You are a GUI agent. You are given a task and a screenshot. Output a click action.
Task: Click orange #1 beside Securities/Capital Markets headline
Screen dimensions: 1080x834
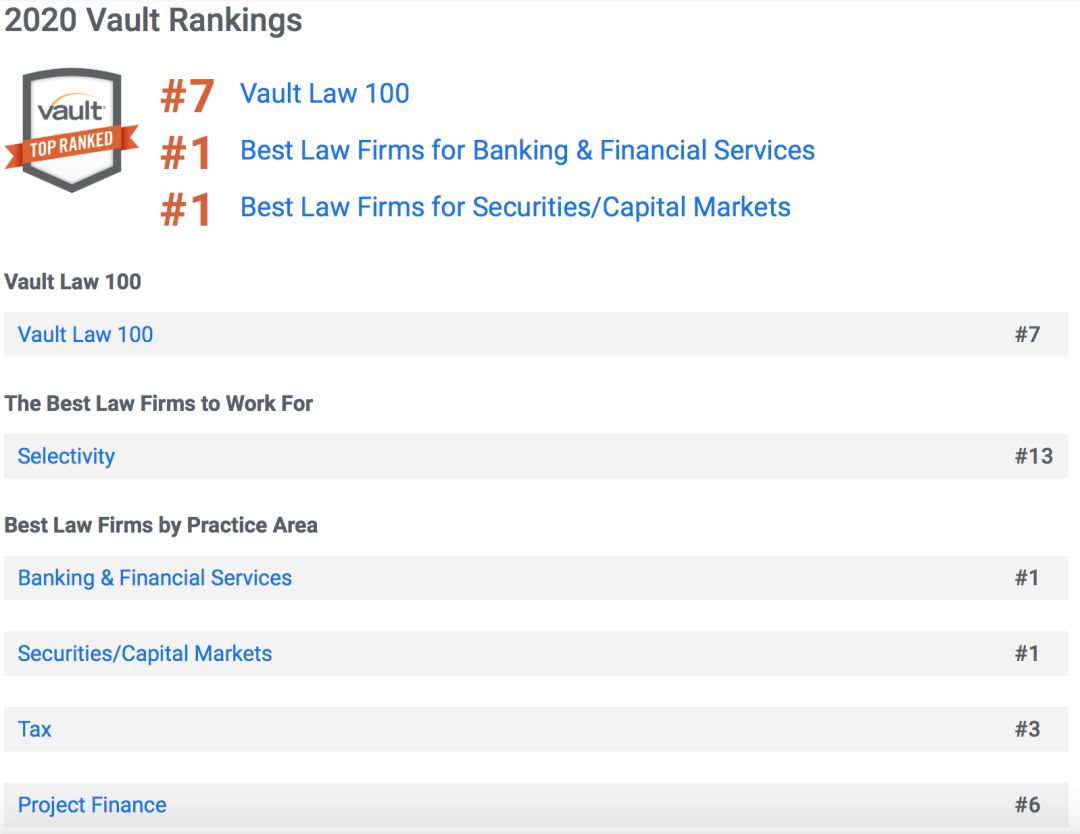[187, 210]
